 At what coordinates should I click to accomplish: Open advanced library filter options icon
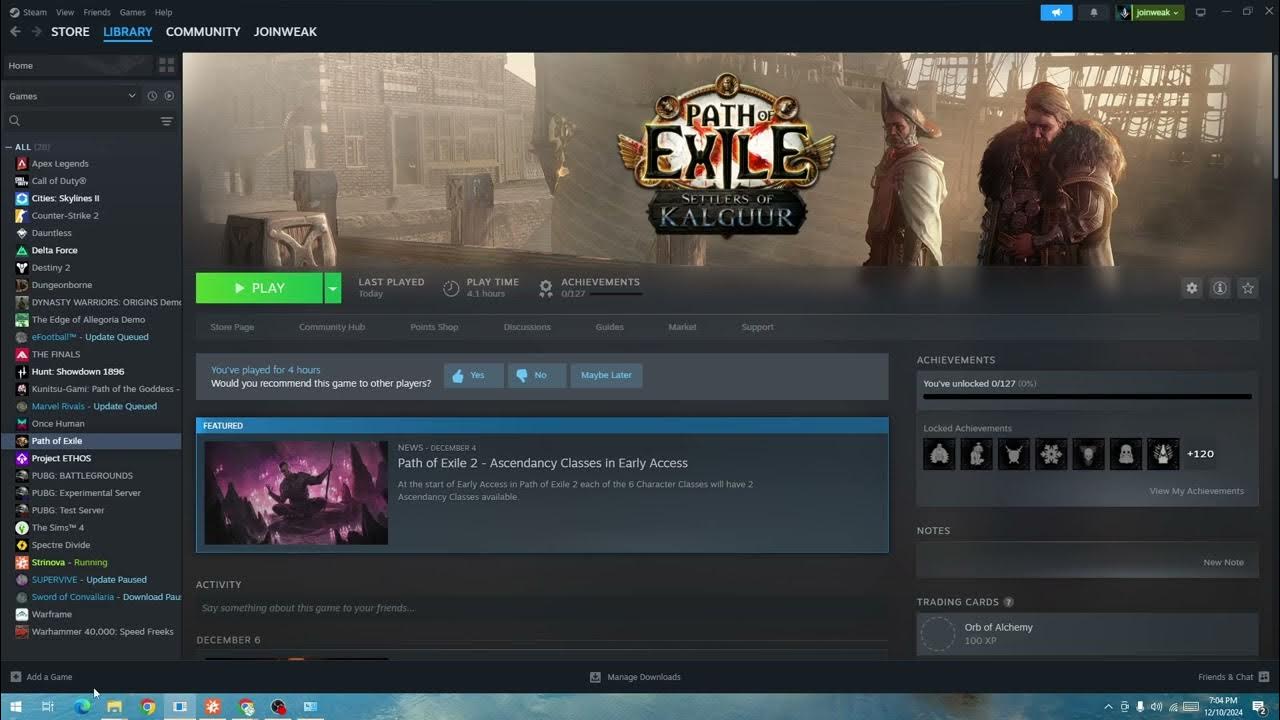[x=167, y=121]
